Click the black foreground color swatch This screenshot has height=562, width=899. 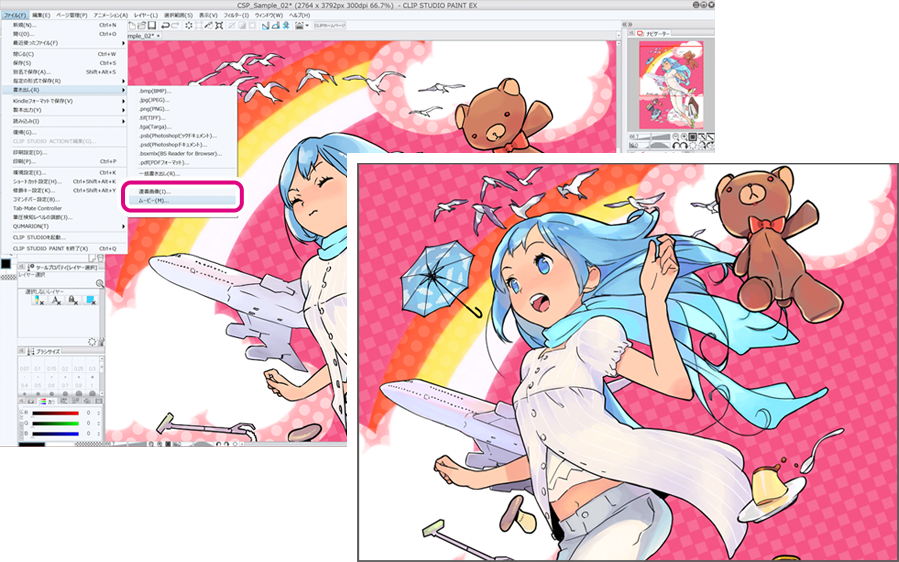(x=6, y=264)
